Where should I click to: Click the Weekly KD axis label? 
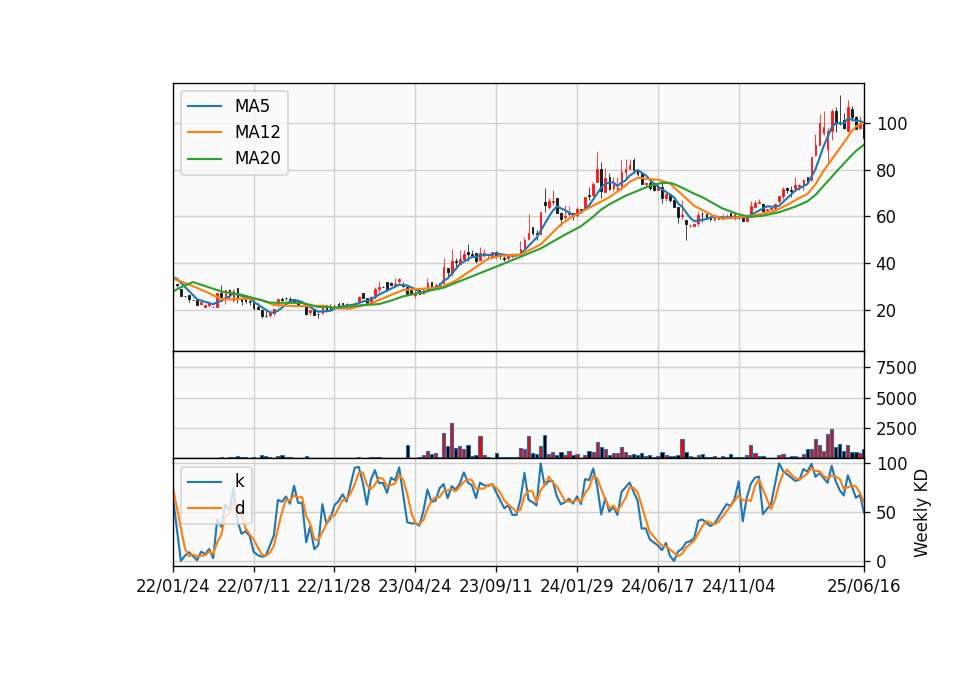tap(921, 514)
